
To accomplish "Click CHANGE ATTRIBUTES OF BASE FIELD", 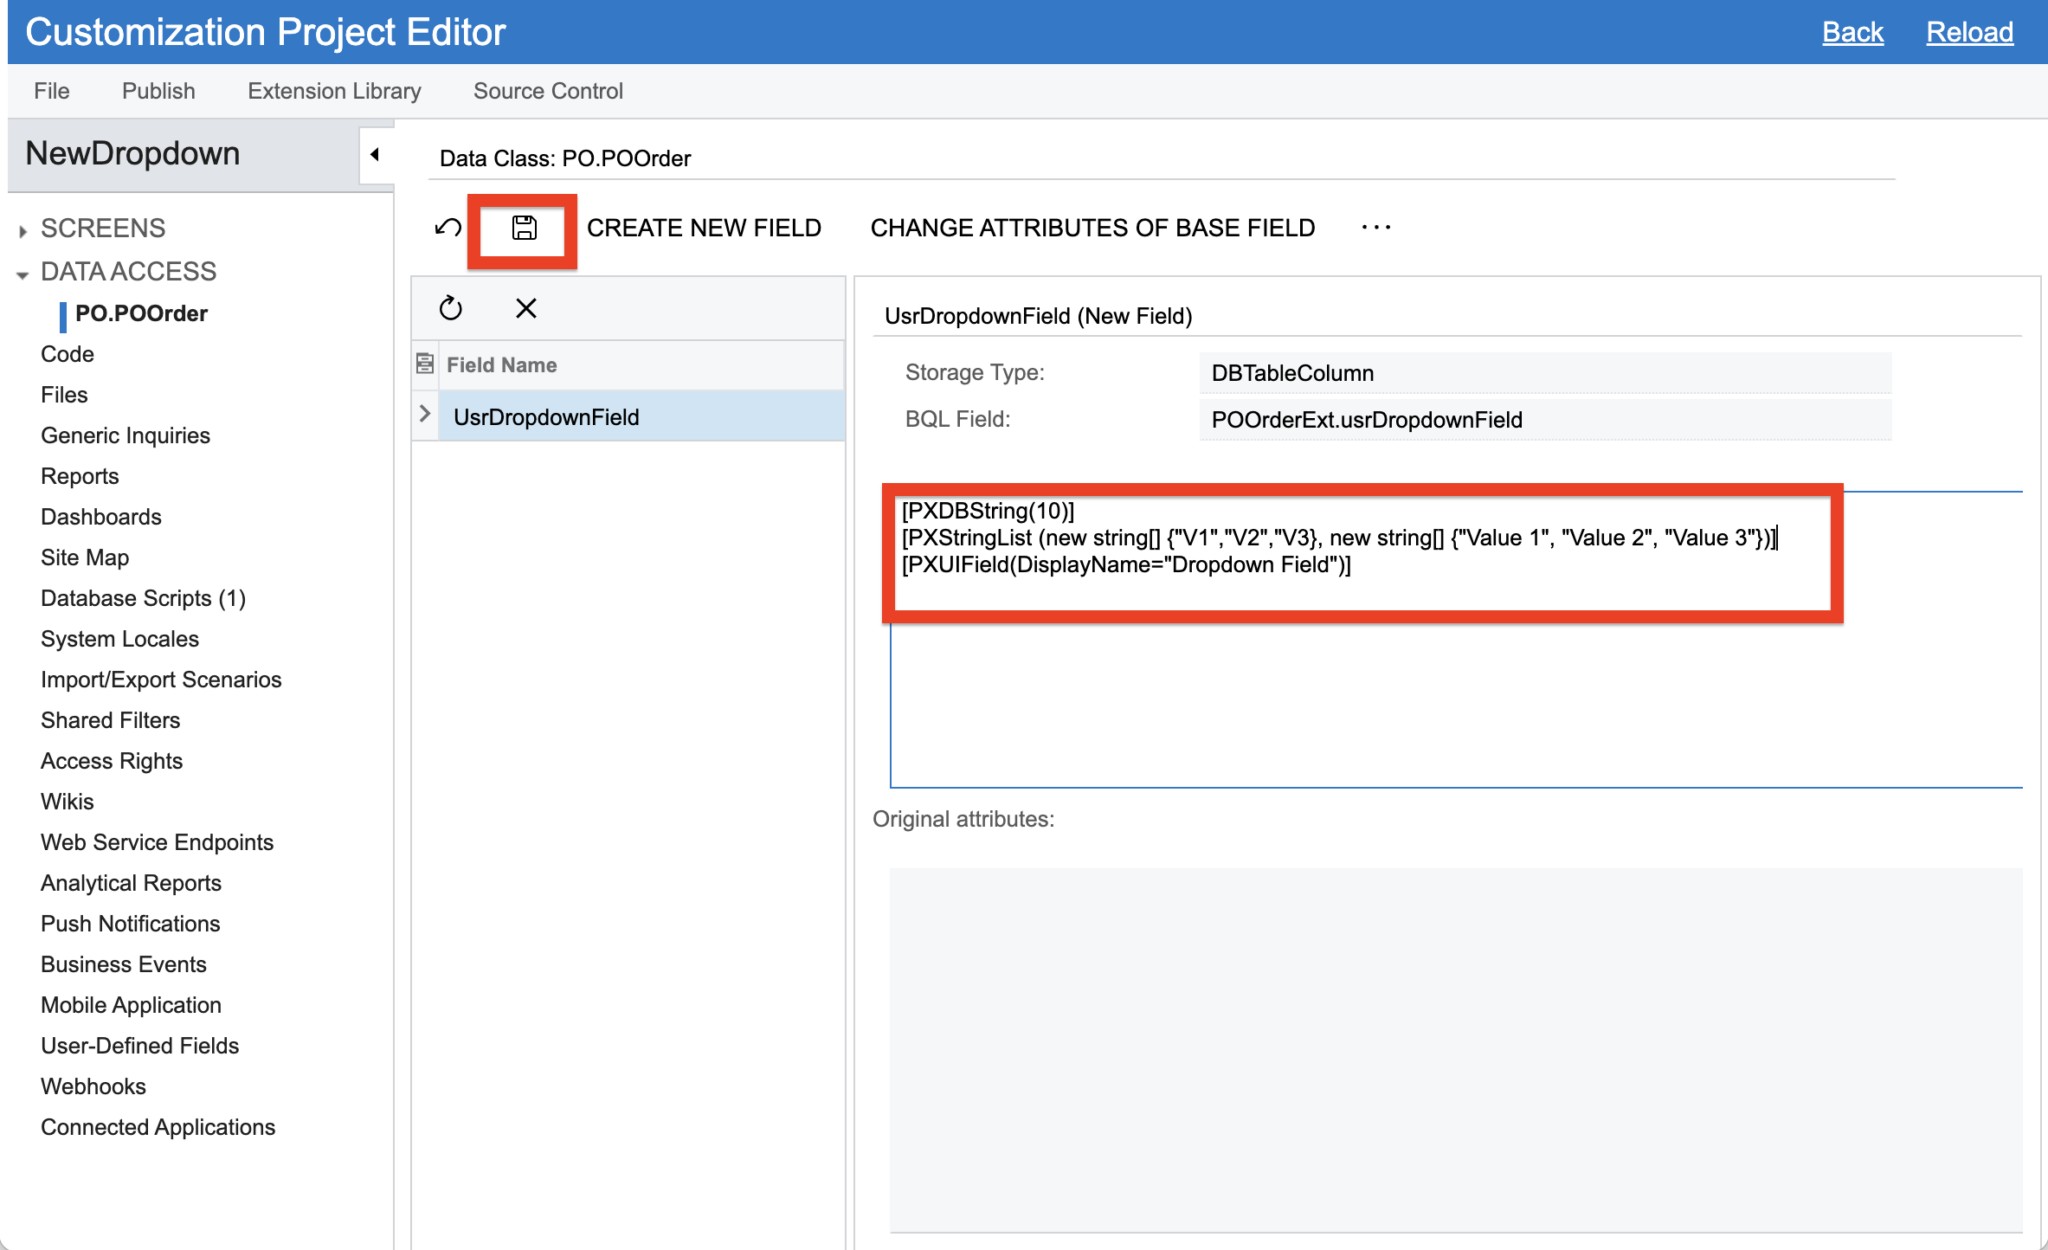I will [1092, 228].
